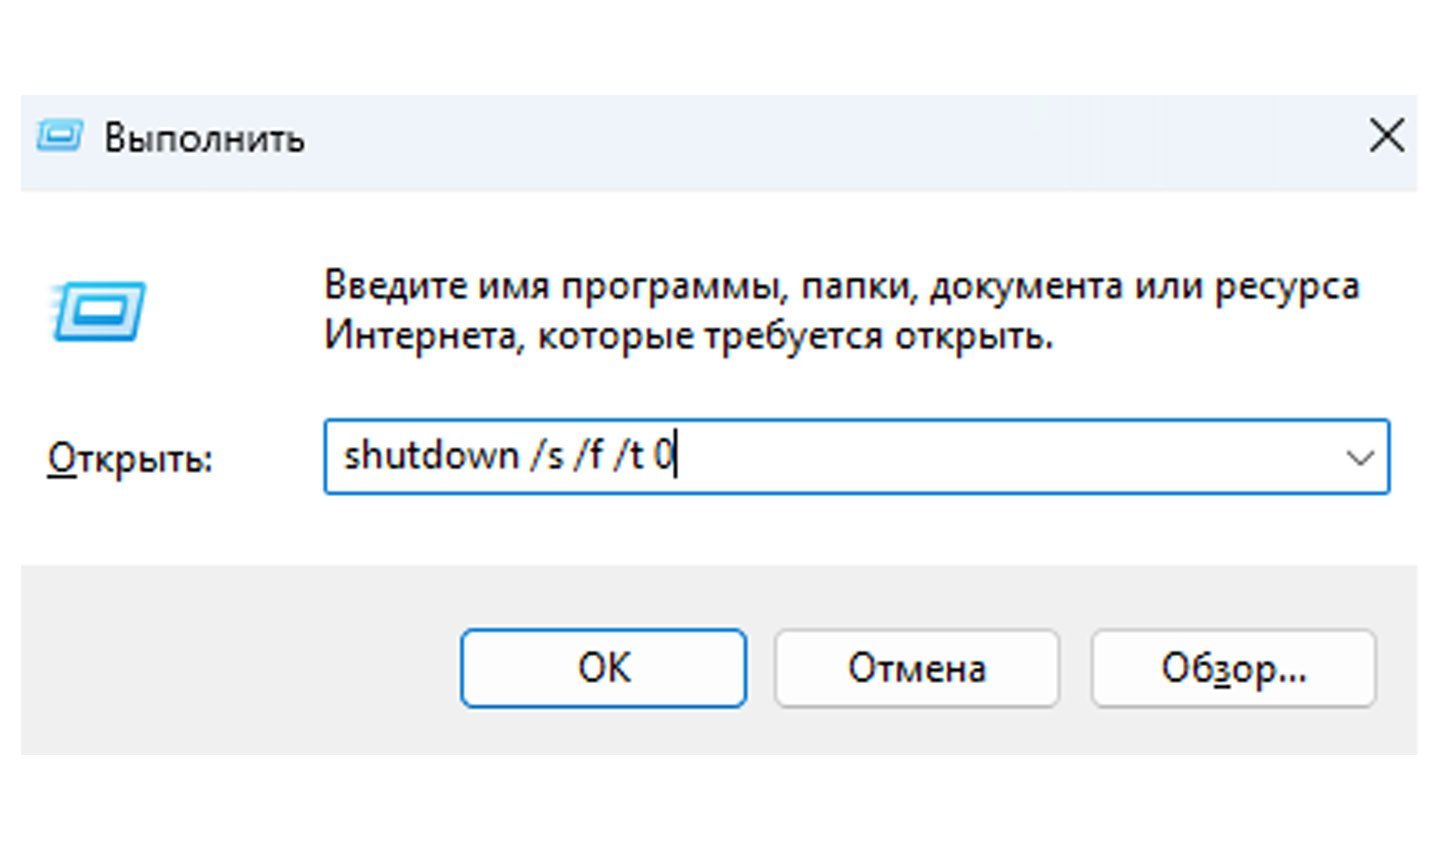
Task: Click the description line starting with Интернета
Action: (688, 336)
